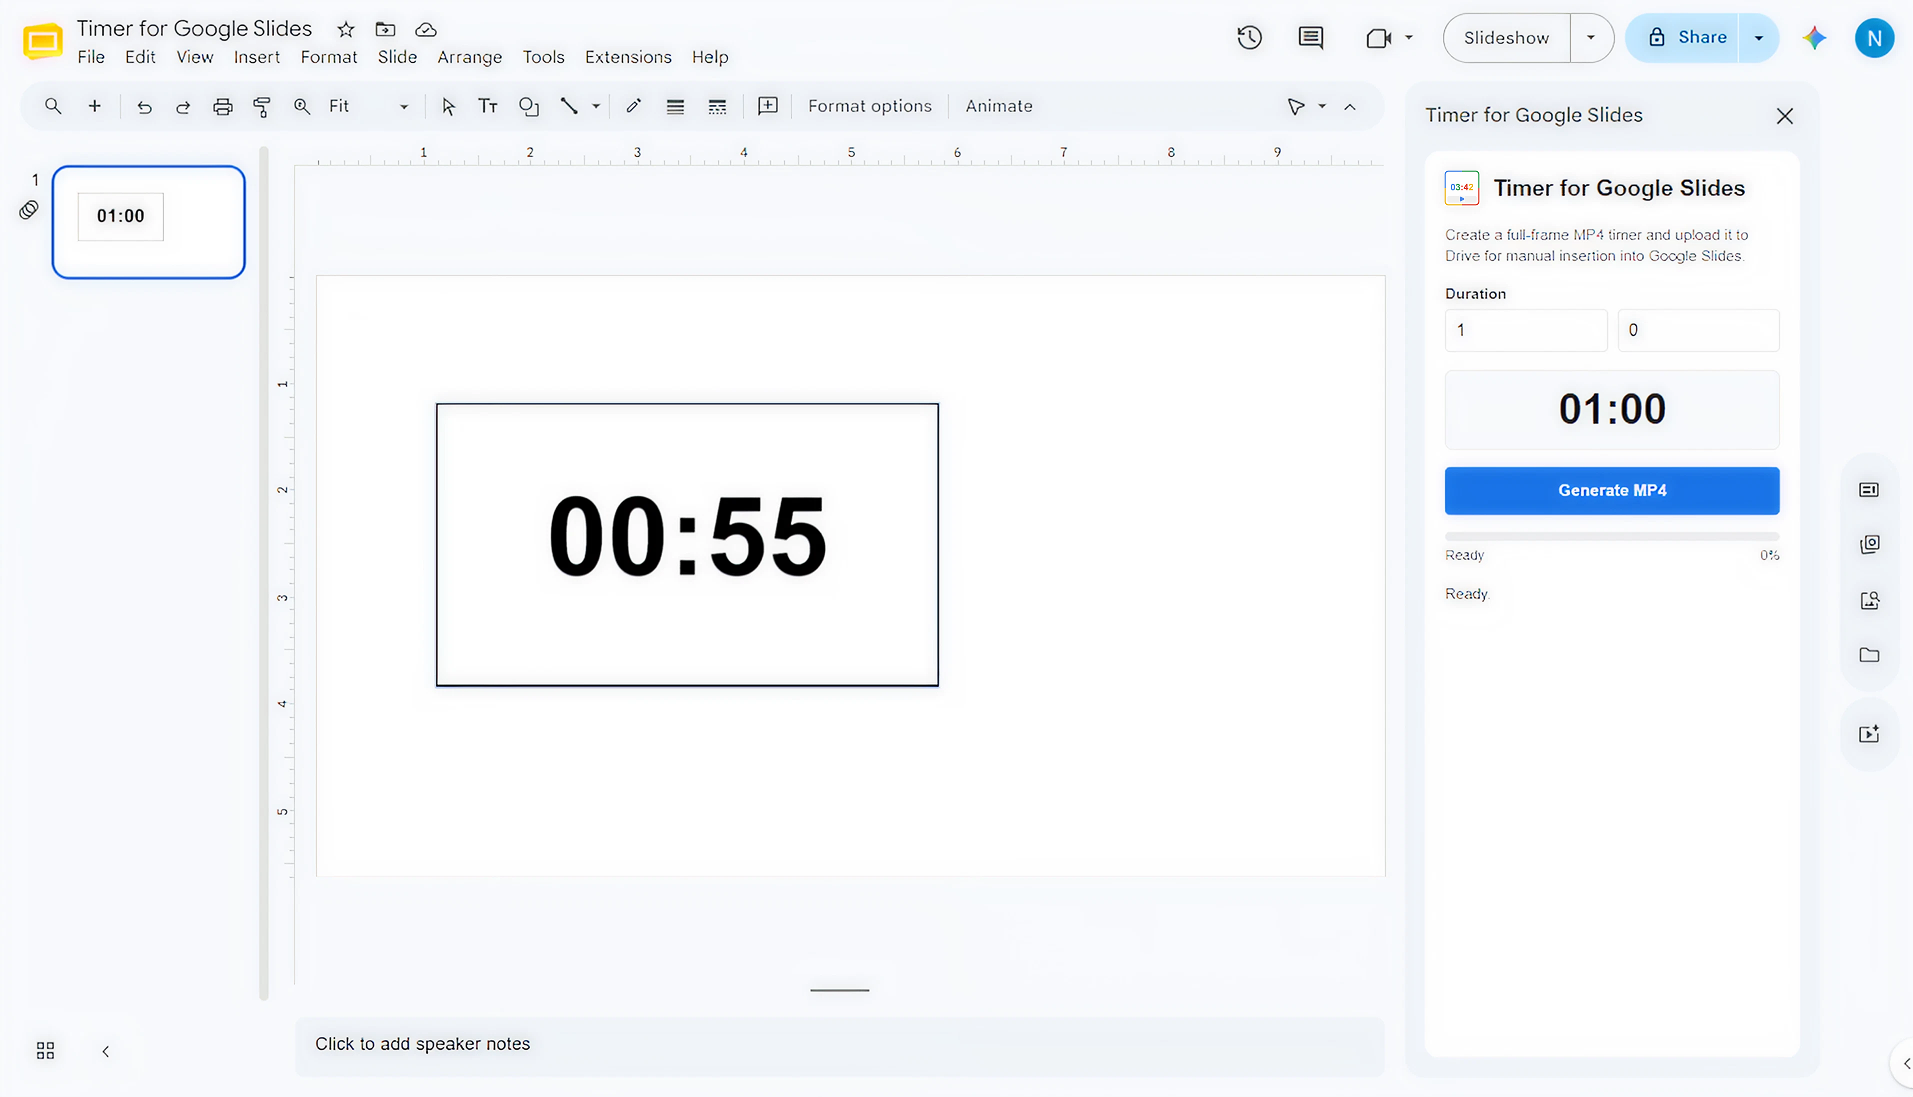
Task: Collapse the menus with chevron up
Action: (1350, 106)
